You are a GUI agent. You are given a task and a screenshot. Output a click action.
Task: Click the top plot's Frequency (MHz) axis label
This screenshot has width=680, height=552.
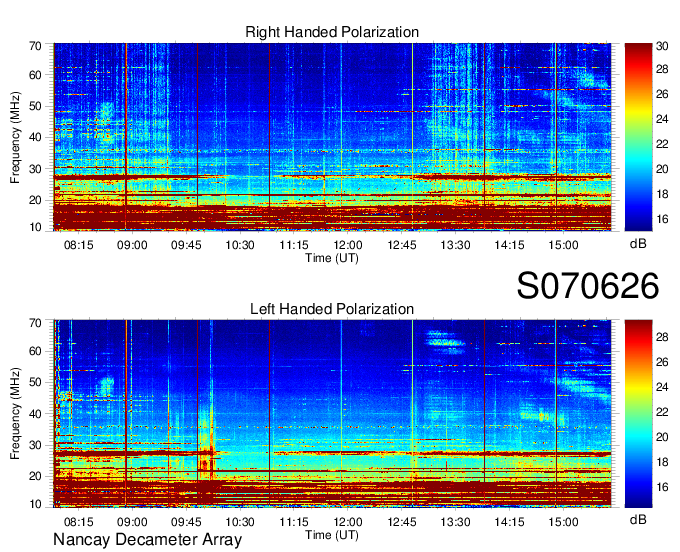15,137
